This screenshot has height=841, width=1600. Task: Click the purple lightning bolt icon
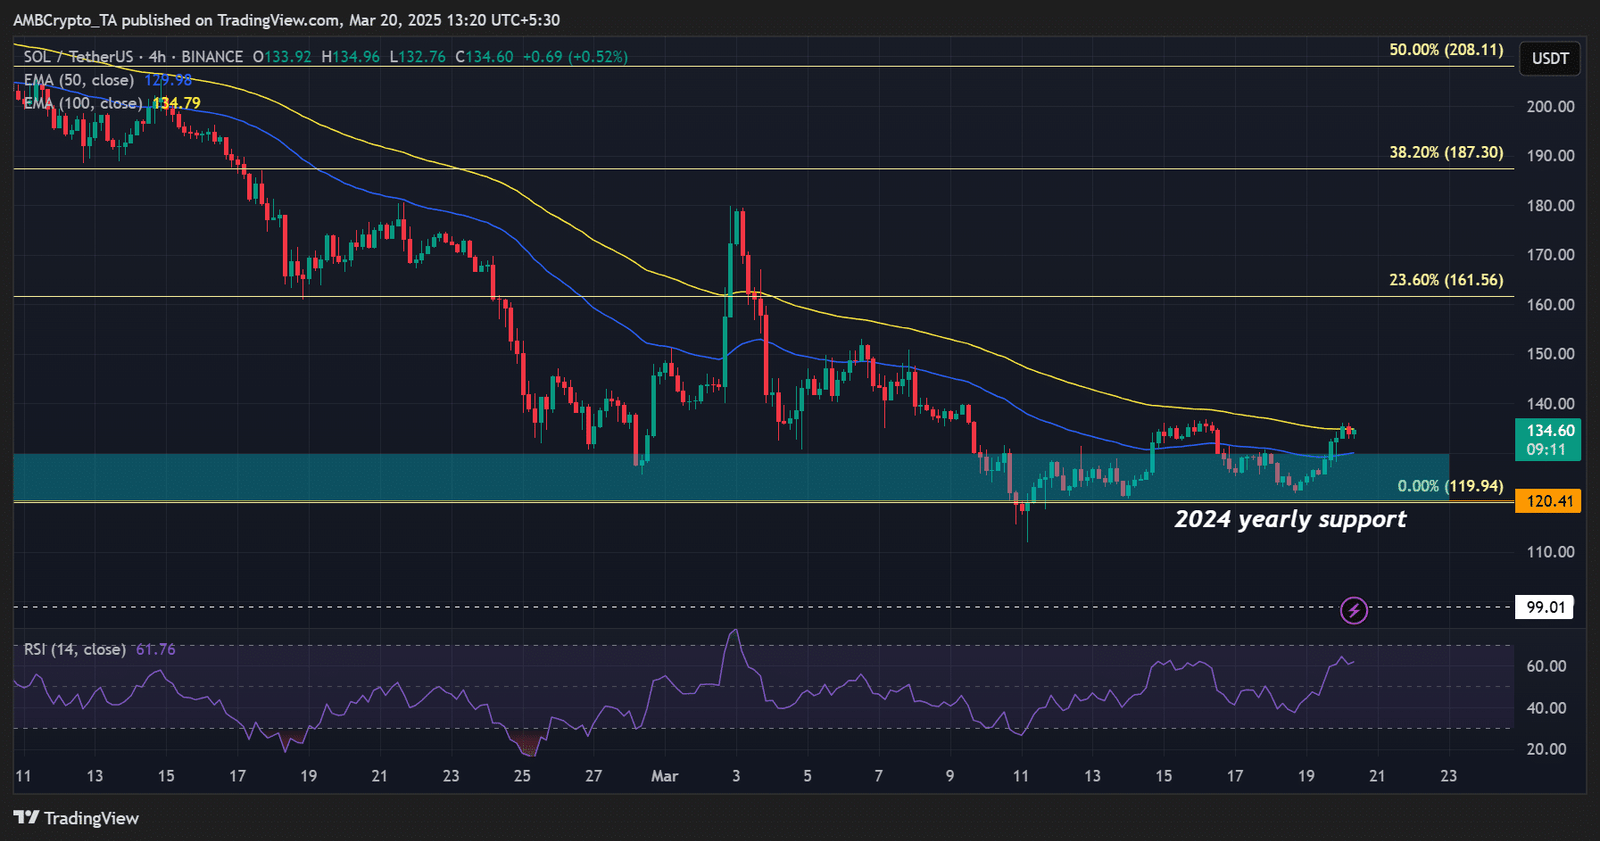point(1353,610)
